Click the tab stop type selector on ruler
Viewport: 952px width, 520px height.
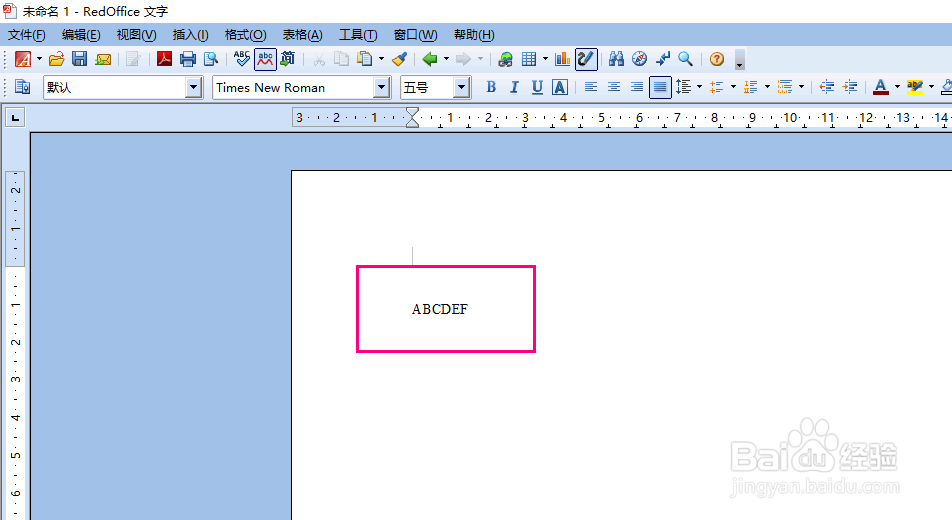(x=15, y=117)
